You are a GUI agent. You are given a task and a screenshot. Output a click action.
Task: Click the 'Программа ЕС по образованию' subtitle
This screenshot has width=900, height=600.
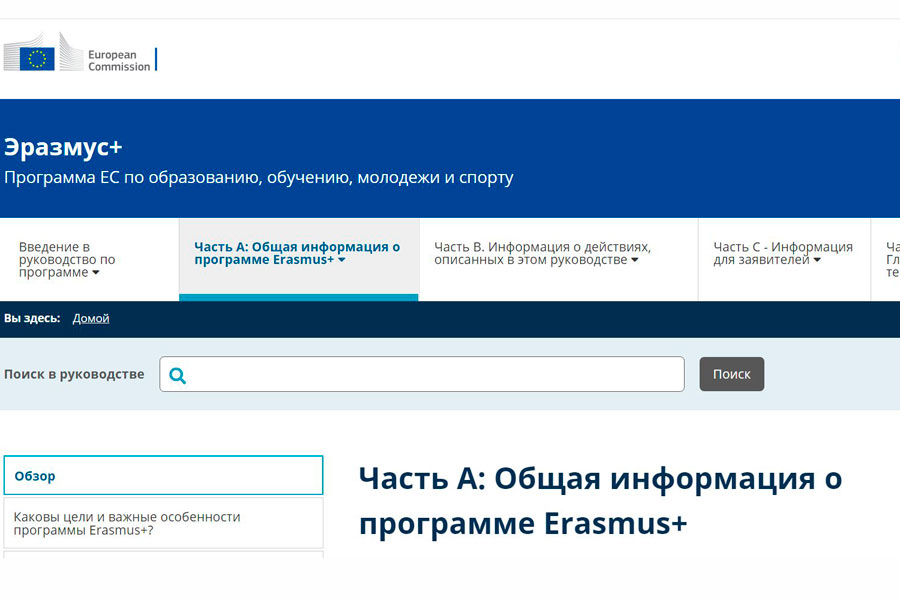(x=259, y=177)
